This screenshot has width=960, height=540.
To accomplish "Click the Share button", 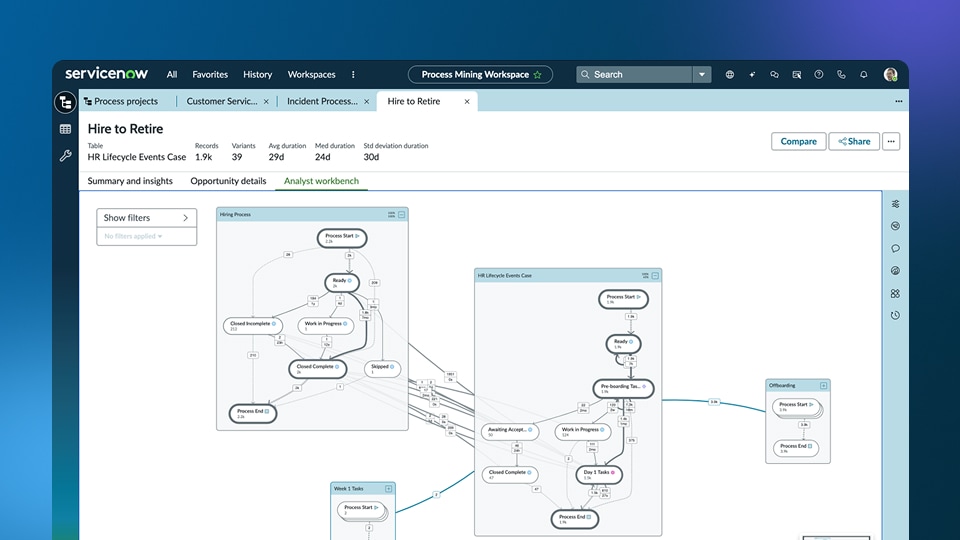I will click(x=854, y=141).
